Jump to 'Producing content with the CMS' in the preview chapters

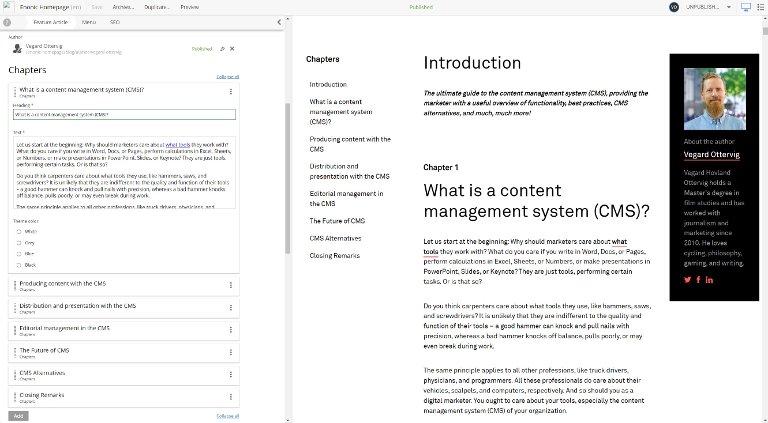click(x=350, y=144)
